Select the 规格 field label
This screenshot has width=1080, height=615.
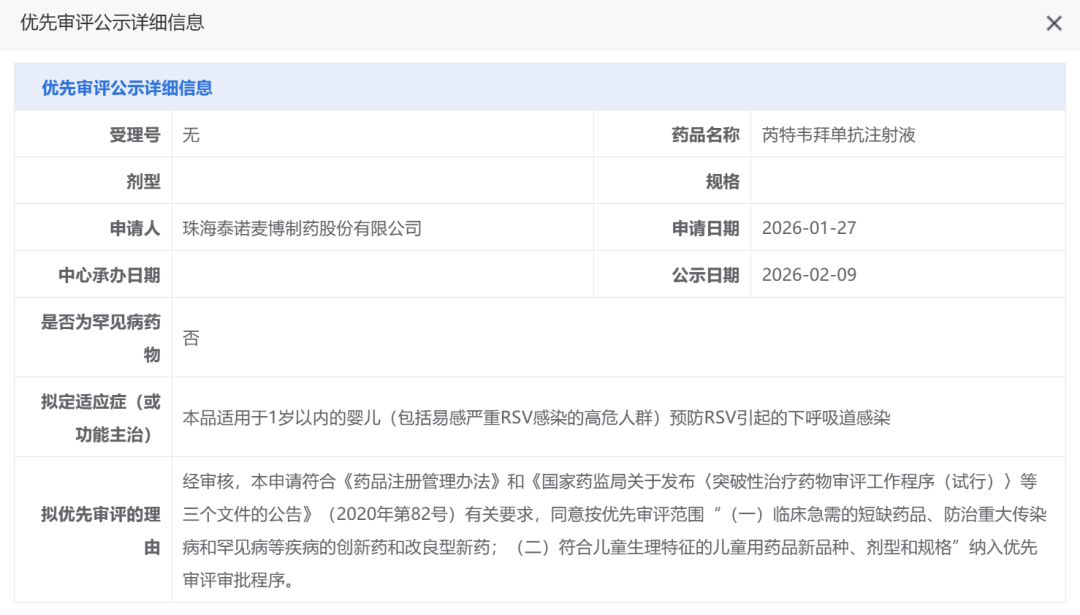coord(722,181)
